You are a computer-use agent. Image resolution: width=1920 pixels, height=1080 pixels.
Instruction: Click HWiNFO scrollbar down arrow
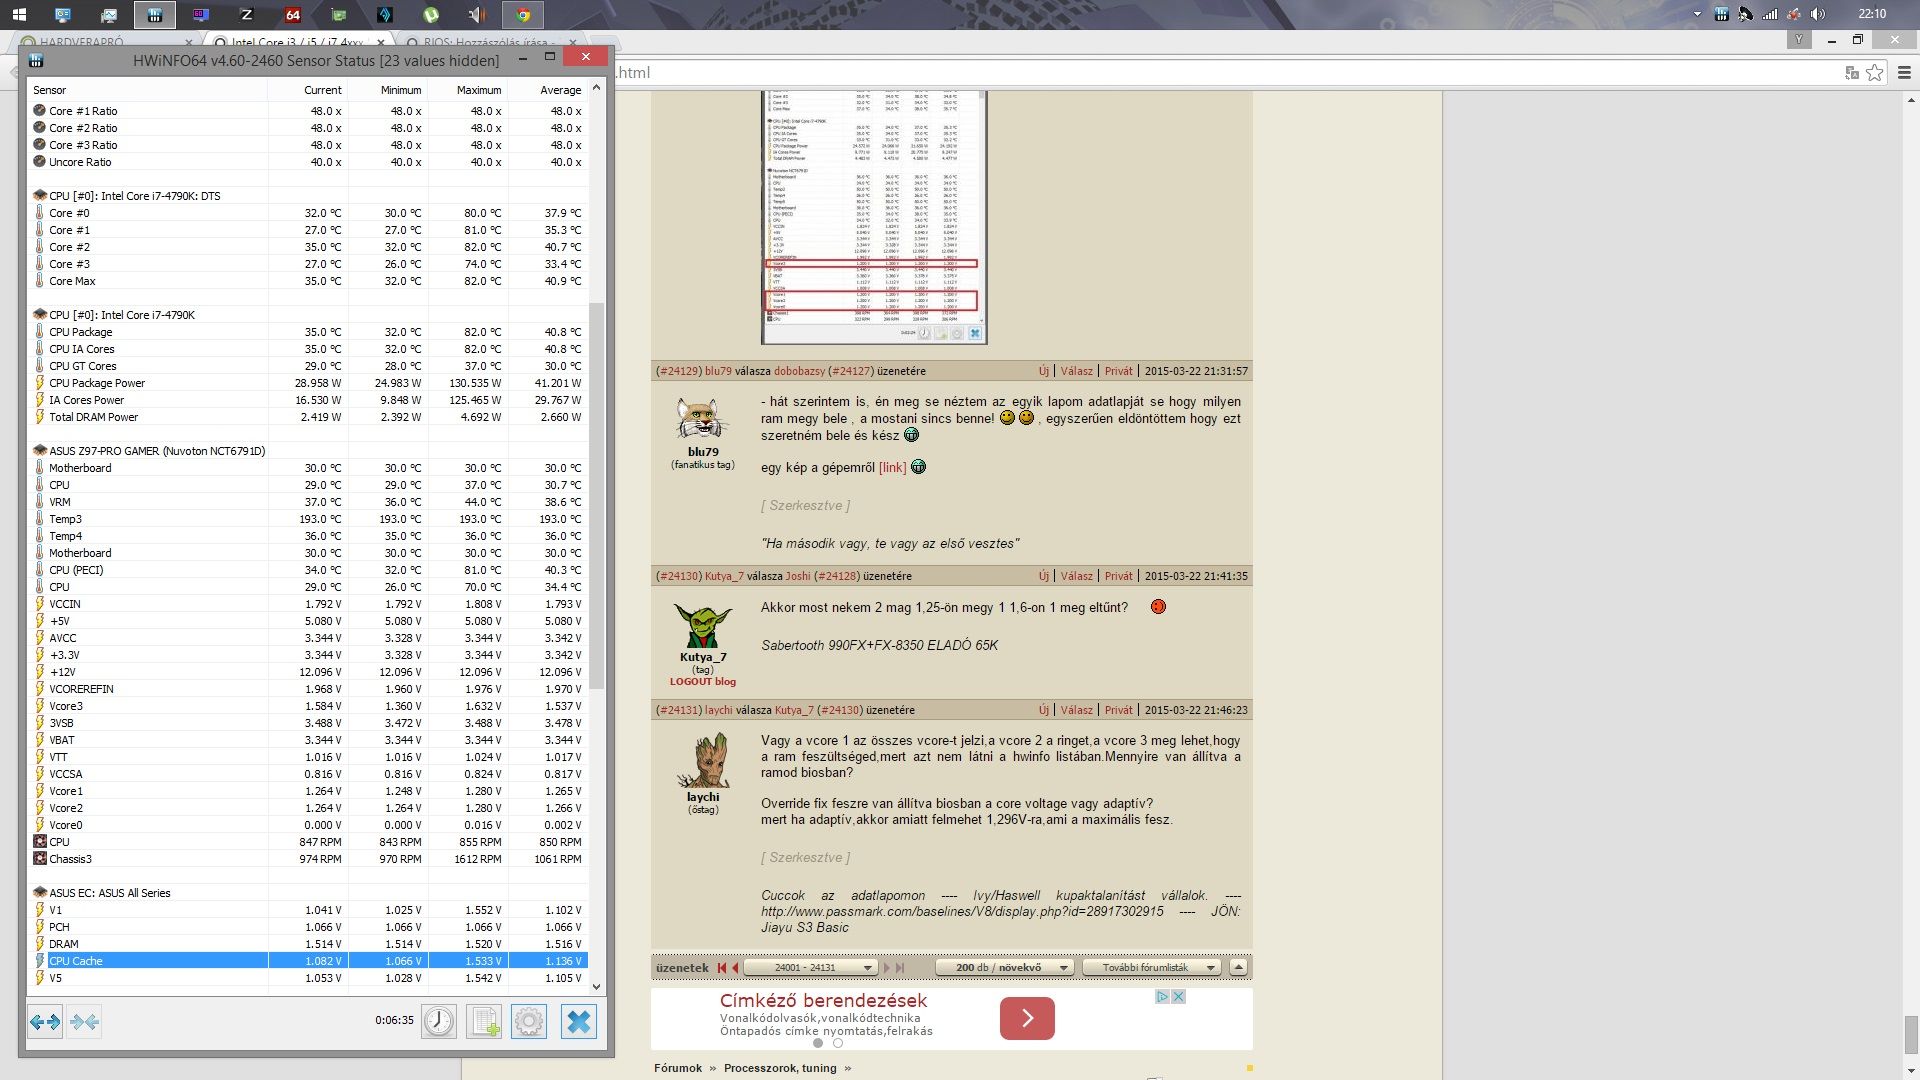[x=597, y=987]
